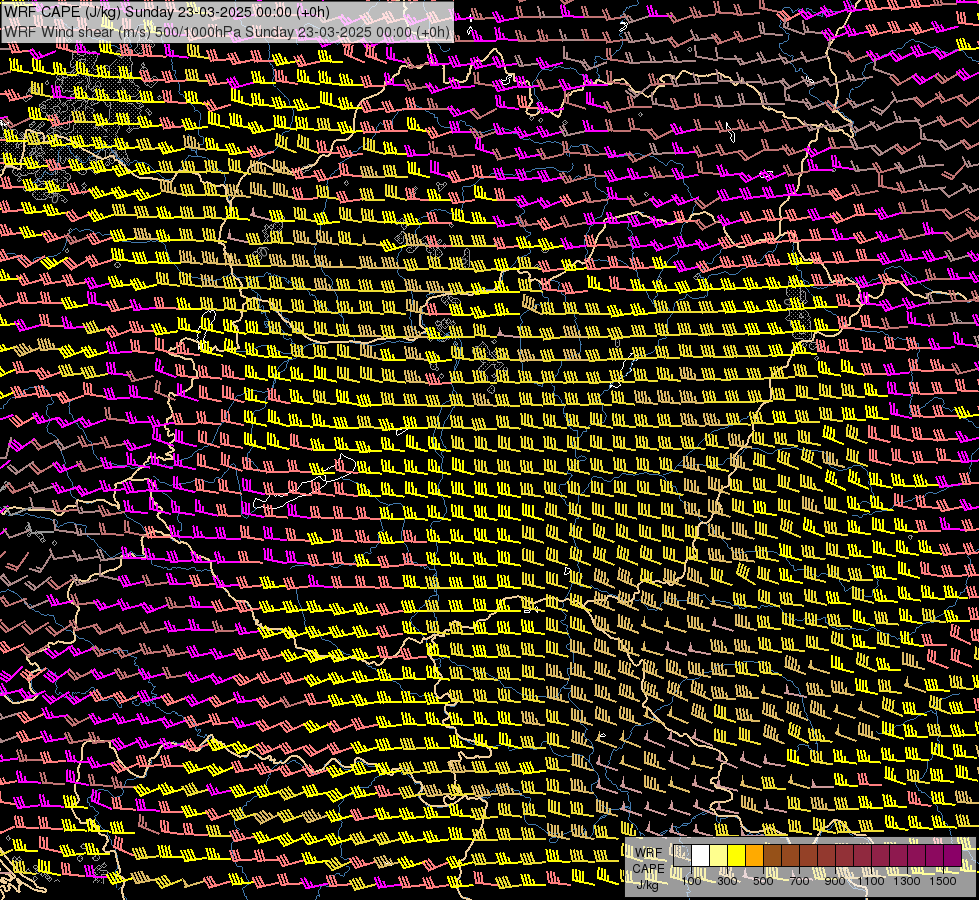Click the white CAPE legend swatch
This screenshot has height=900, width=979.
tap(701, 856)
